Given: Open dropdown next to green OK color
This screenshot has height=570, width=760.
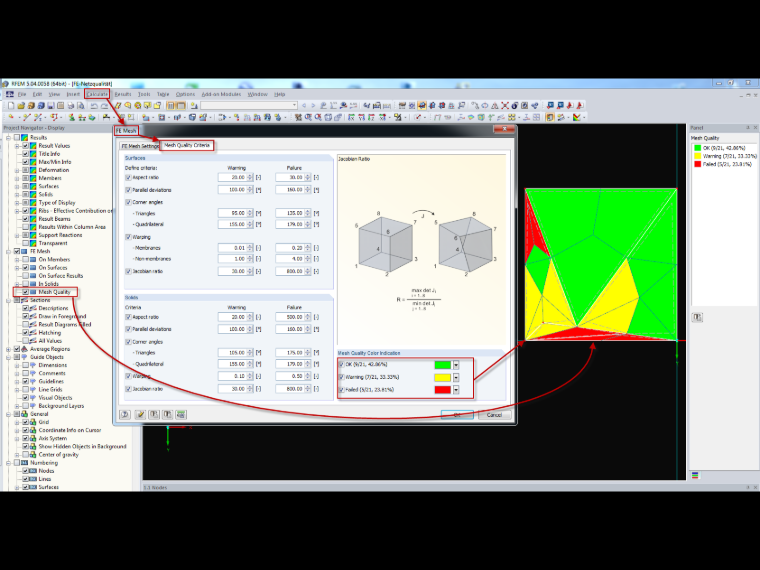Looking at the screenshot, I should coord(456,365).
